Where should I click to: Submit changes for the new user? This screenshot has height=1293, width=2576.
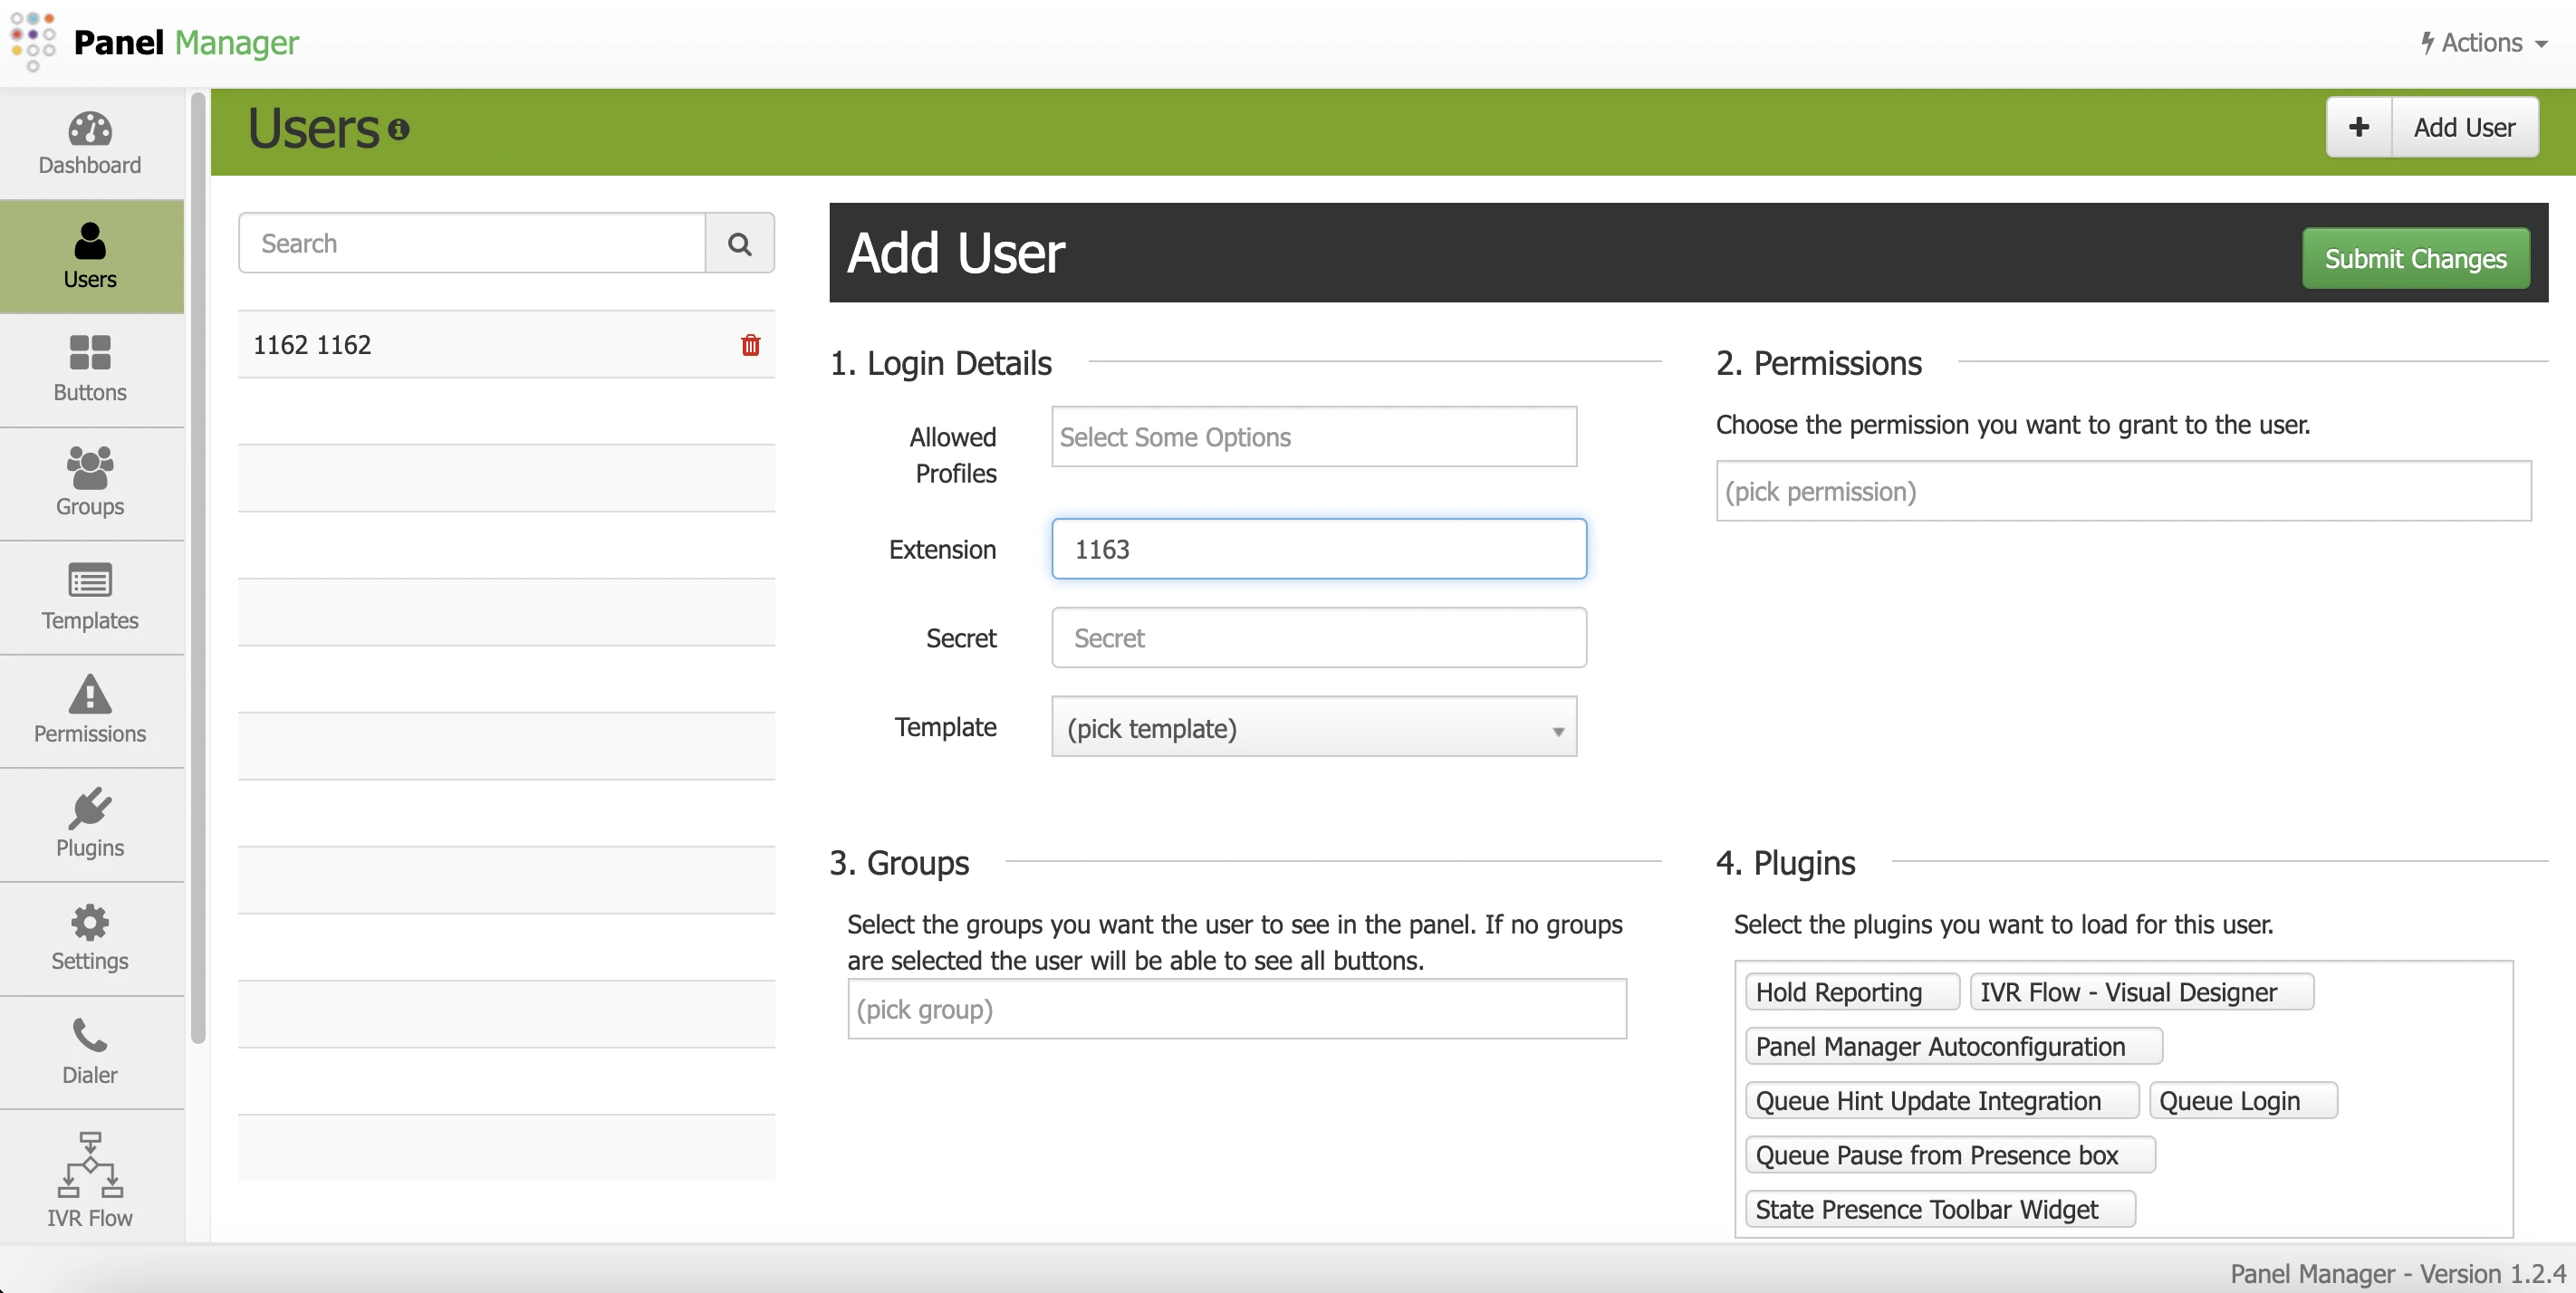point(2416,258)
